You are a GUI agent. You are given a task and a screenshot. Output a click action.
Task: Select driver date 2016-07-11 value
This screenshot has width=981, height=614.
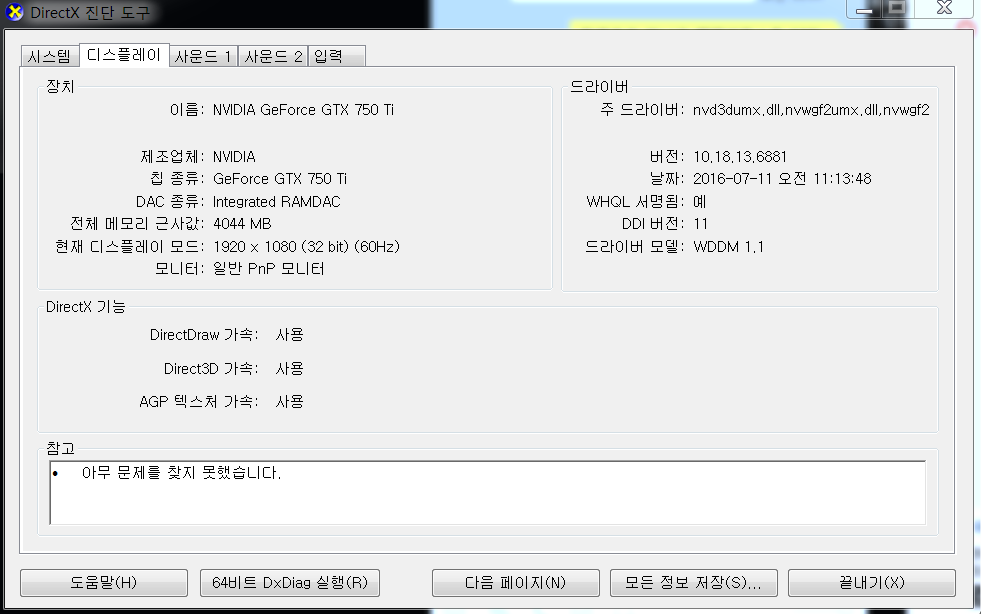click(782, 179)
